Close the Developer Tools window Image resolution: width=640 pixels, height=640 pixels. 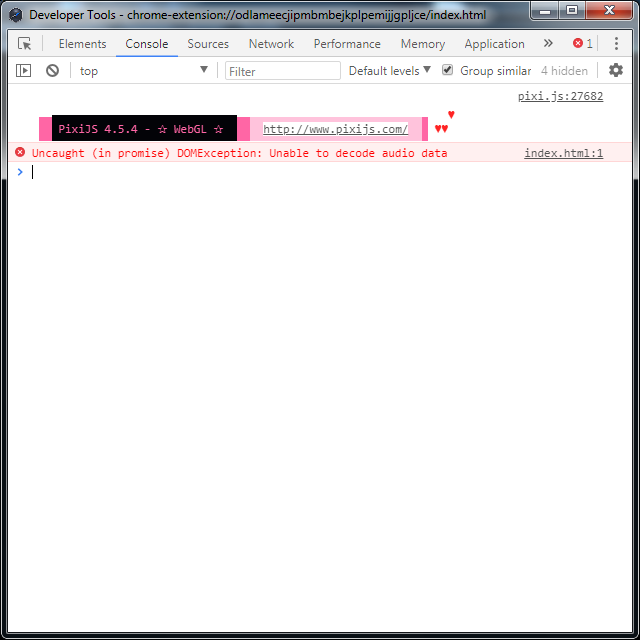pos(609,11)
